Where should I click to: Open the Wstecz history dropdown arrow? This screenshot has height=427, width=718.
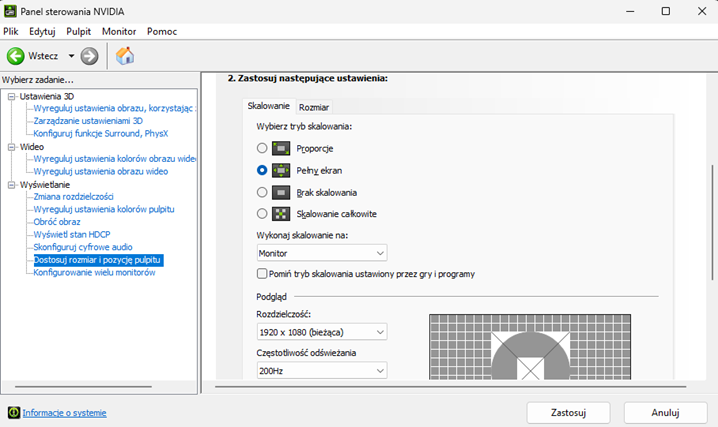(71, 56)
